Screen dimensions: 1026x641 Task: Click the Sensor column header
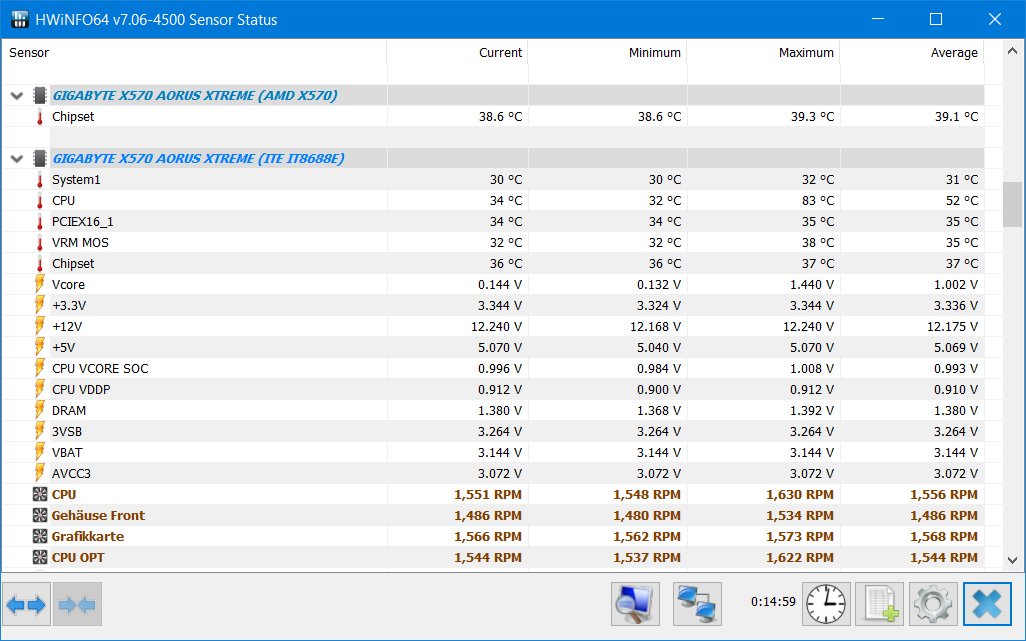click(194, 53)
